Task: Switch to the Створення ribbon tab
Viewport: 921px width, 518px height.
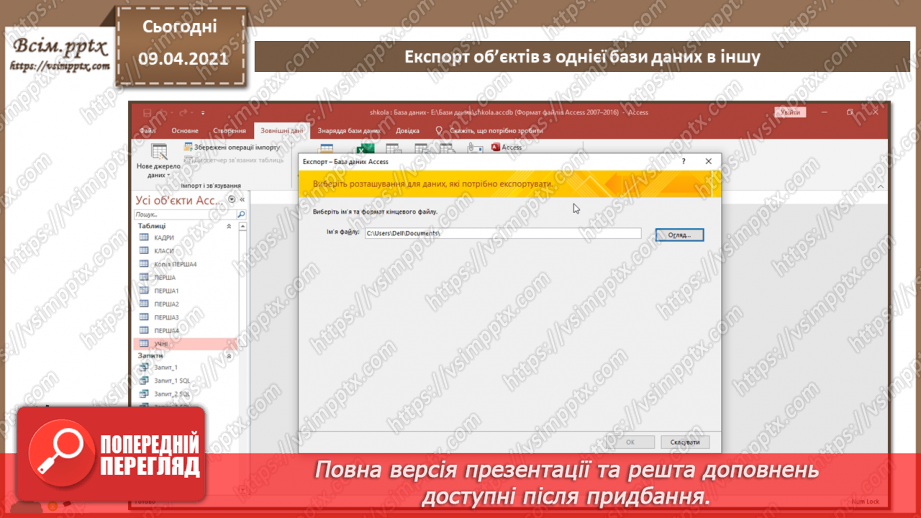Action: point(229,130)
